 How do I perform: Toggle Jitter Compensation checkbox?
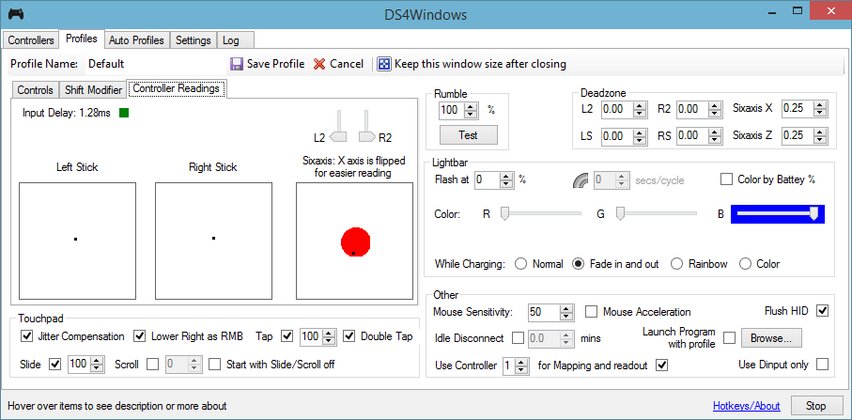(27, 336)
